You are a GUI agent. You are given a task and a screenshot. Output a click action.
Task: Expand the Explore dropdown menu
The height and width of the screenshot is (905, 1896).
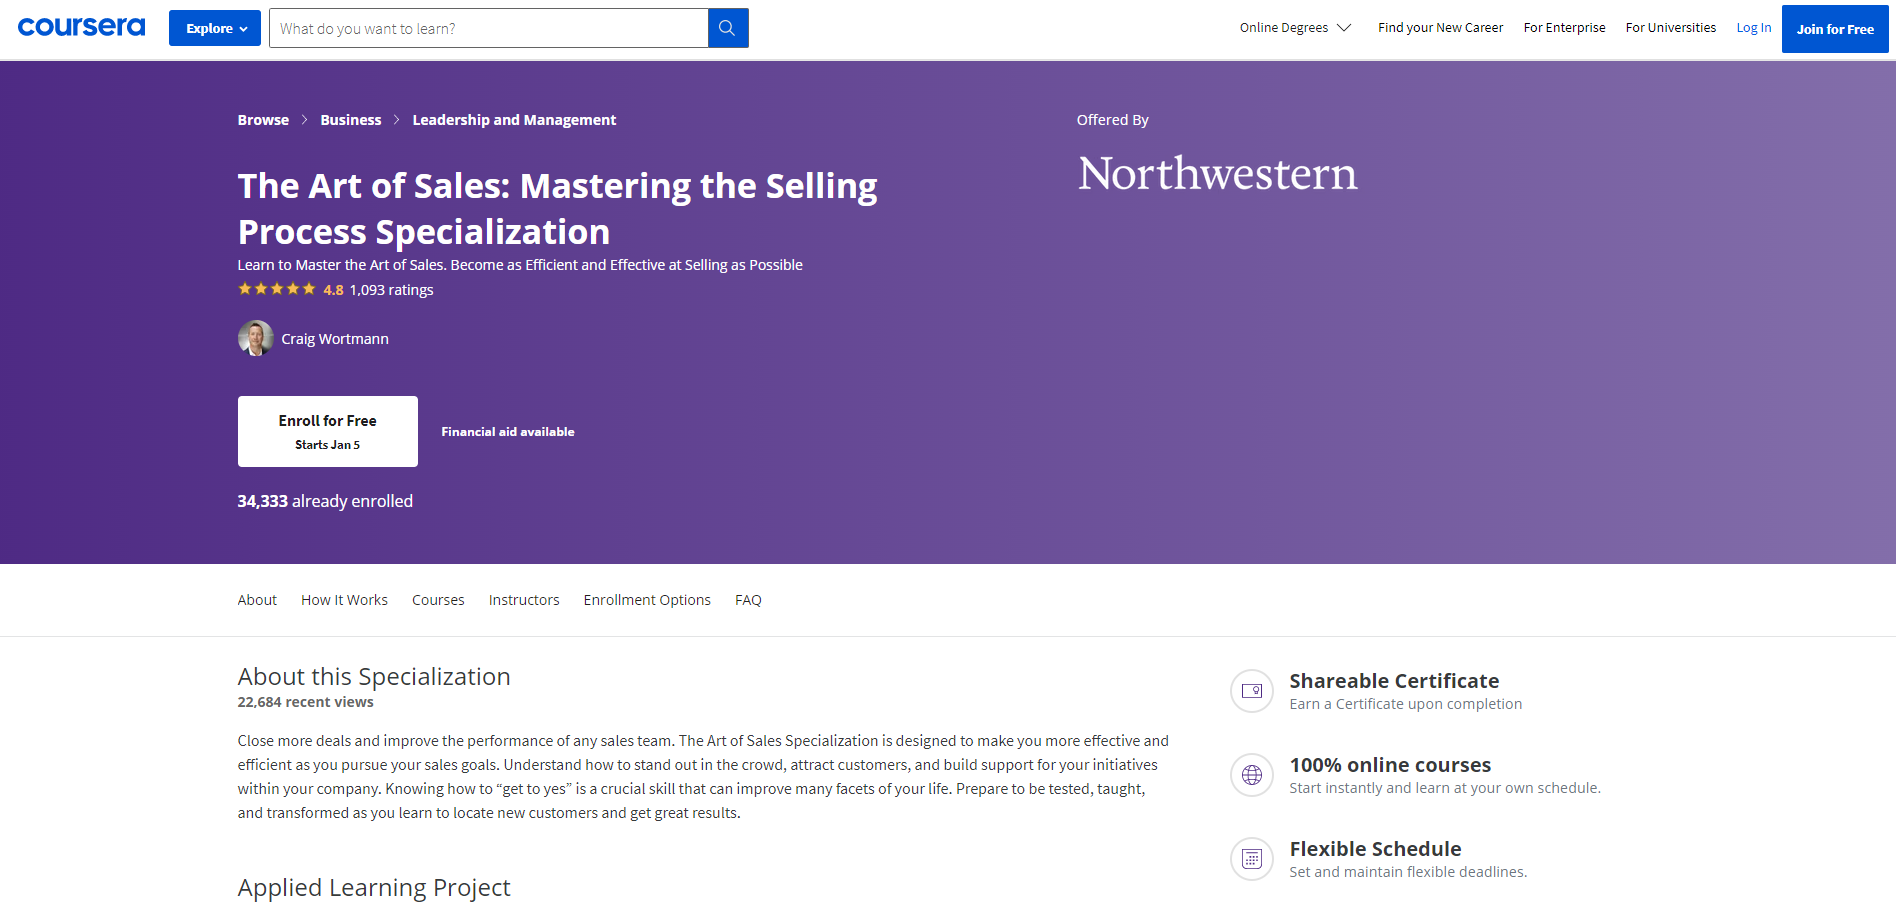pos(215,28)
